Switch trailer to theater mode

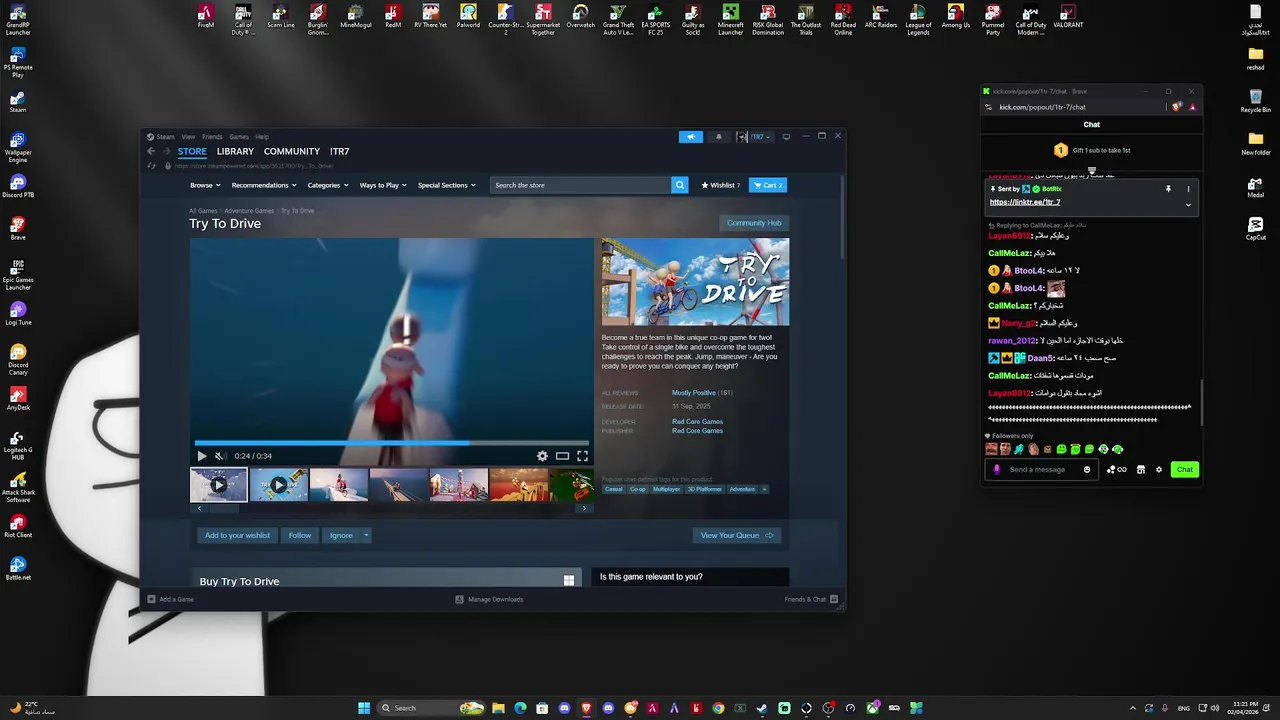[562, 456]
